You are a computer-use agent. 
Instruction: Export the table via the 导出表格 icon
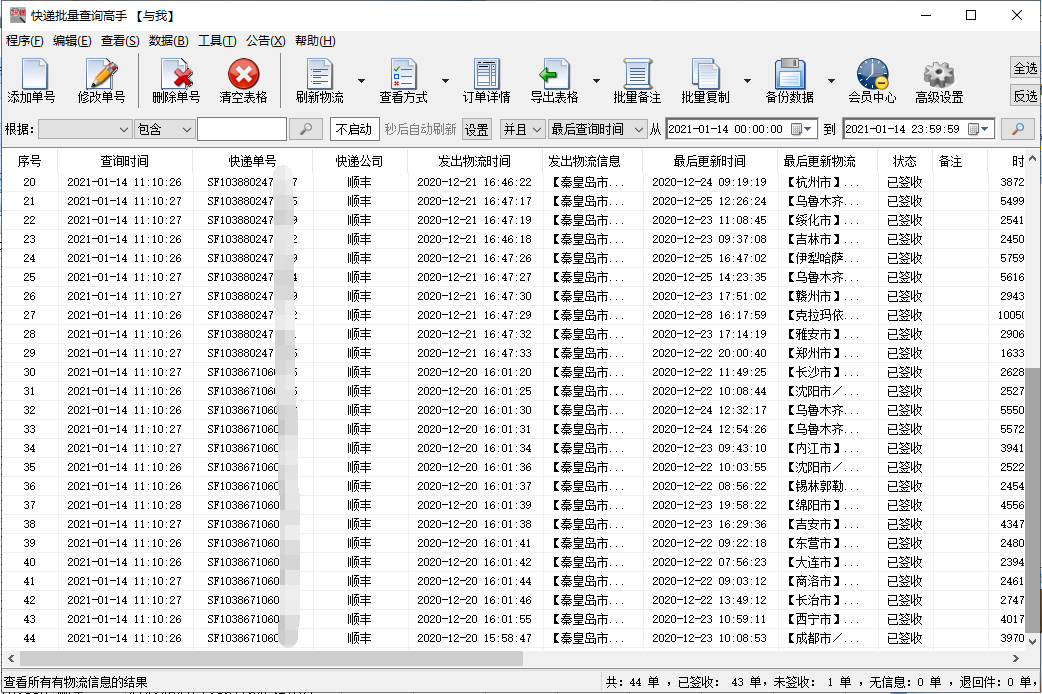(x=557, y=80)
